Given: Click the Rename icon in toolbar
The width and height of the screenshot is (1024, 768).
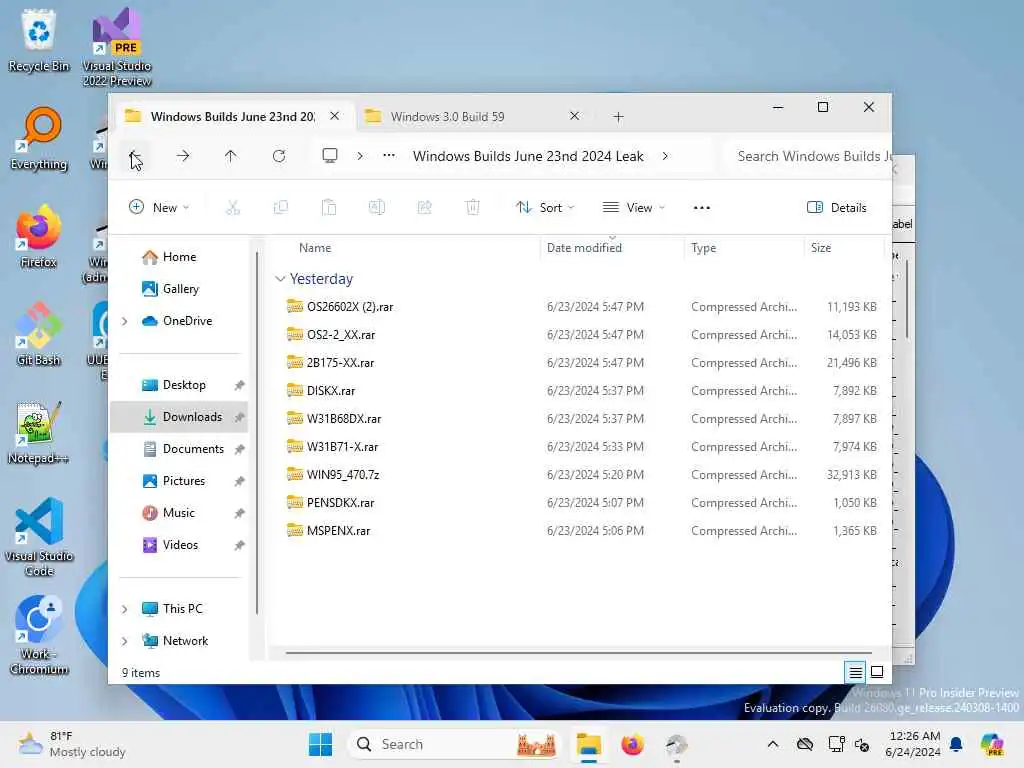Looking at the screenshot, I should pos(377,208).
